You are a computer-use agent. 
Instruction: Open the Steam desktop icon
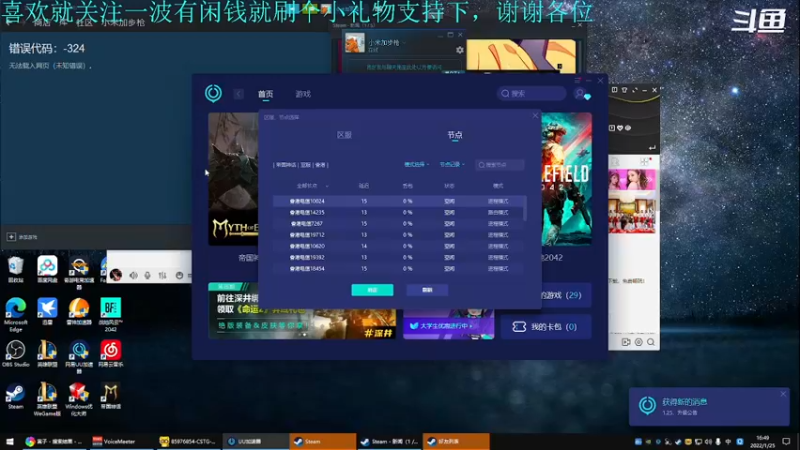16,396
